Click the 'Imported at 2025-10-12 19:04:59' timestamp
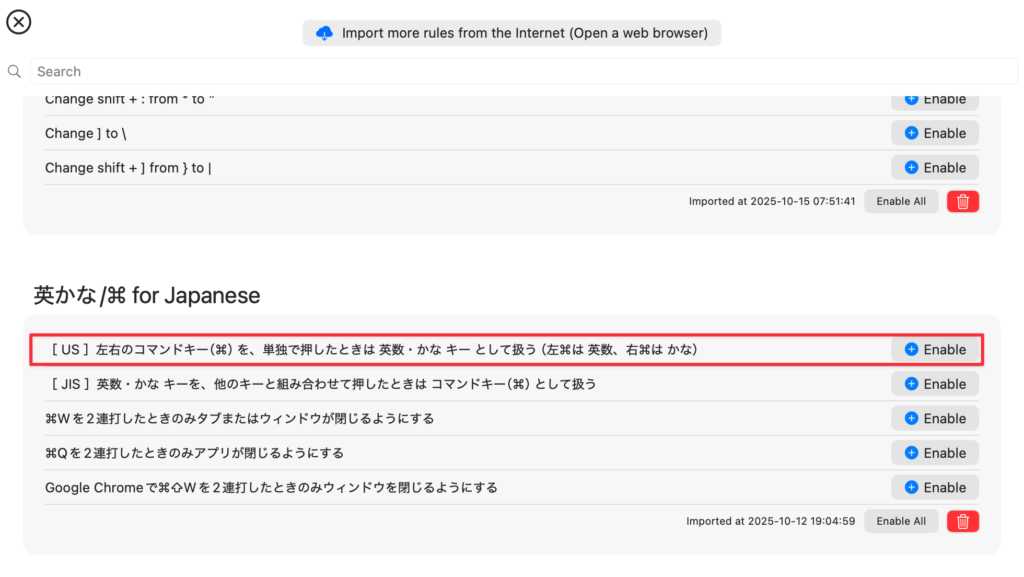The width and height of the screenshot is (1024, 577). [771, 521]
